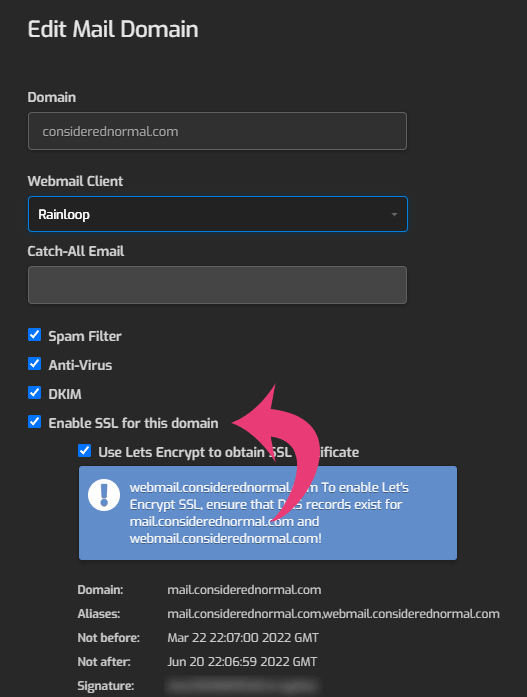Disable the DKIM checkbox
Screen dimensions: 527x697
[x=35, y=393]
